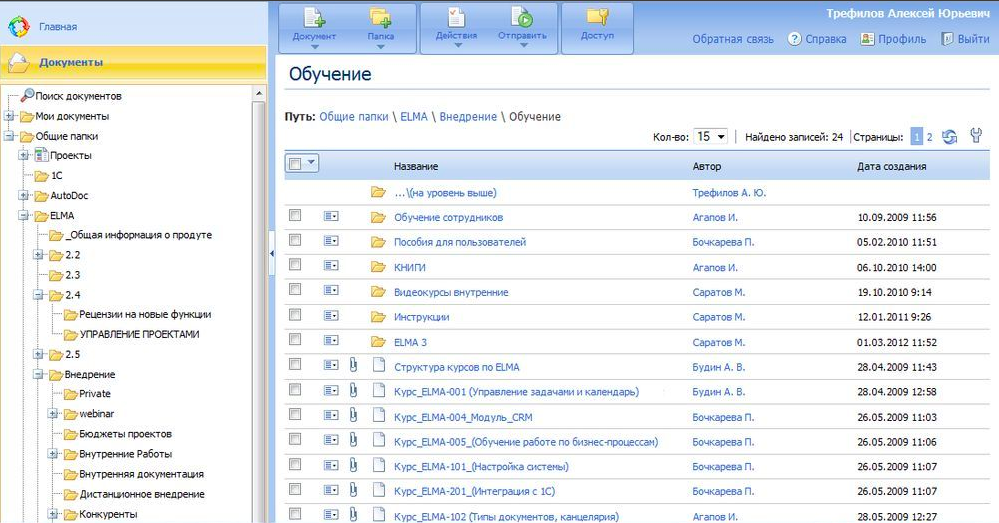
Task: Click folder icon of Видеокурсы внутренние row
Action: click(x=378, y=292)
